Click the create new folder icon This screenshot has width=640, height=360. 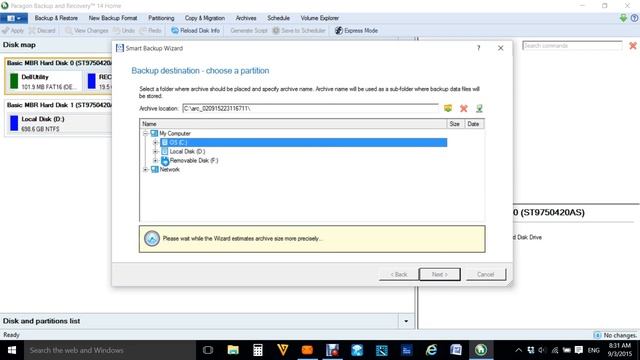pyautogui.click(x=448, y=108)
